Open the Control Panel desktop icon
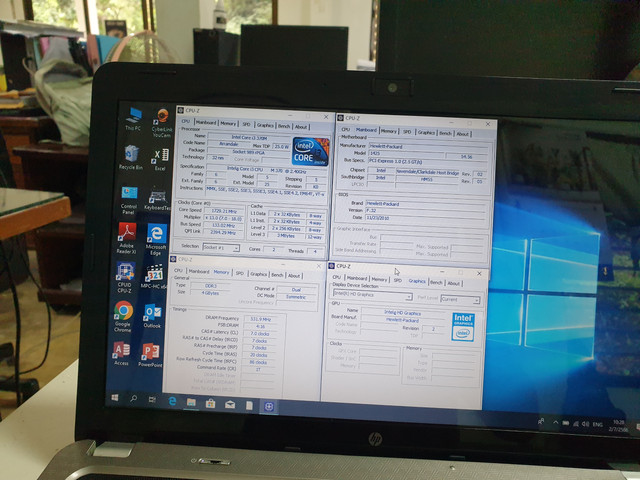The image size is (640, 480). coord(129,200)
